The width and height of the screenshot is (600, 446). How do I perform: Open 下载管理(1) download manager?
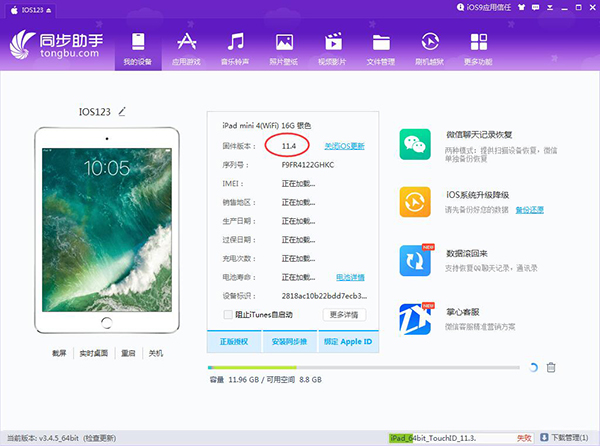click(x=565, y=438)
